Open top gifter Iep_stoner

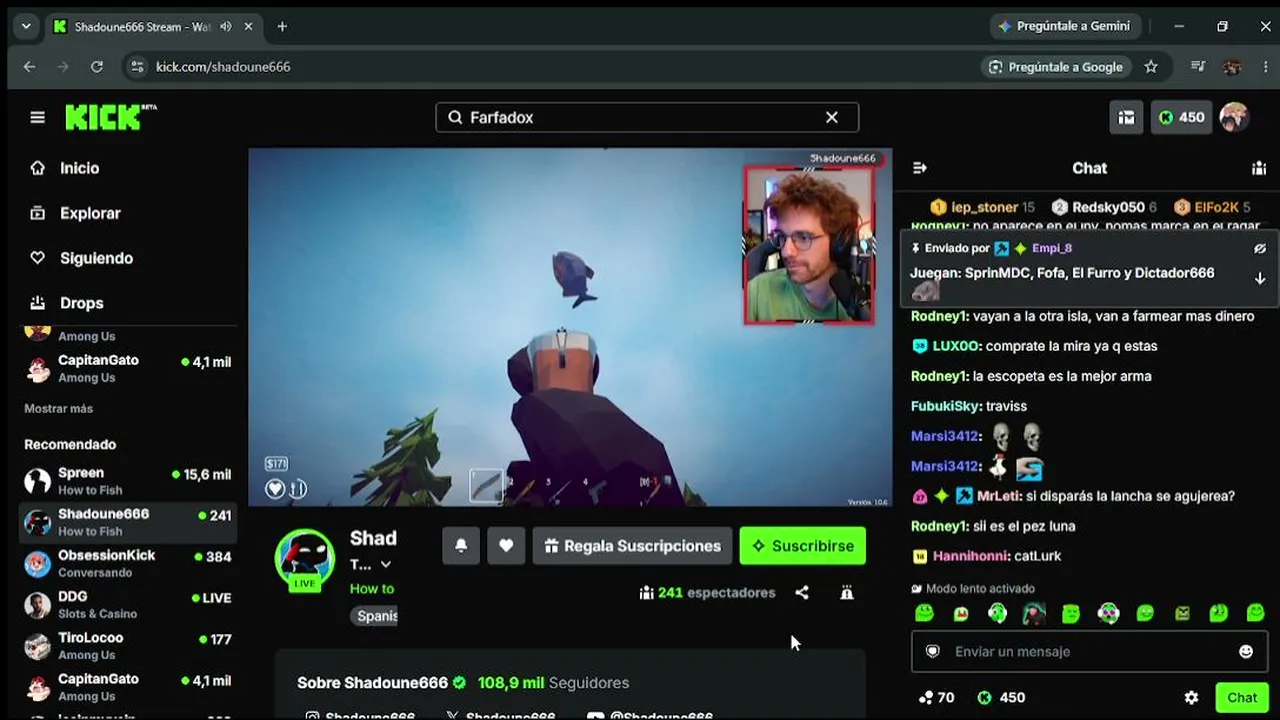pos(982,207)
